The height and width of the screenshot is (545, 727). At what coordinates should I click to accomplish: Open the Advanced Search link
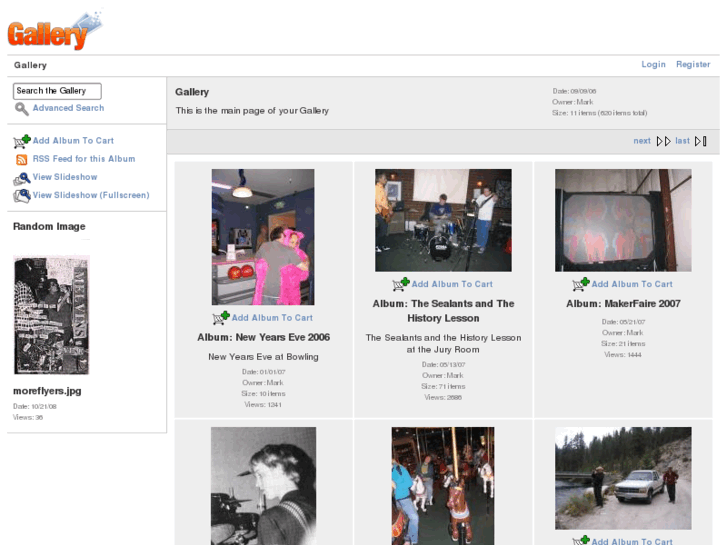point(68,108)
